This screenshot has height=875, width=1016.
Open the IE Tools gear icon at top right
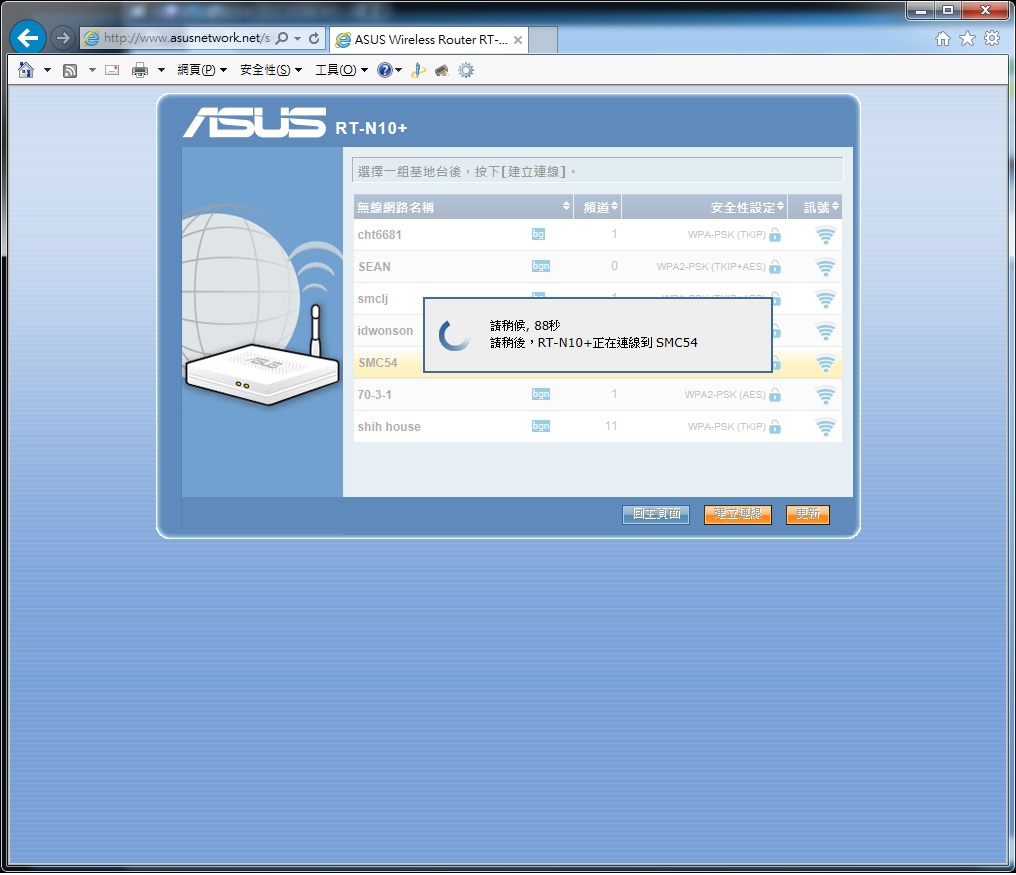pos(991,39)
